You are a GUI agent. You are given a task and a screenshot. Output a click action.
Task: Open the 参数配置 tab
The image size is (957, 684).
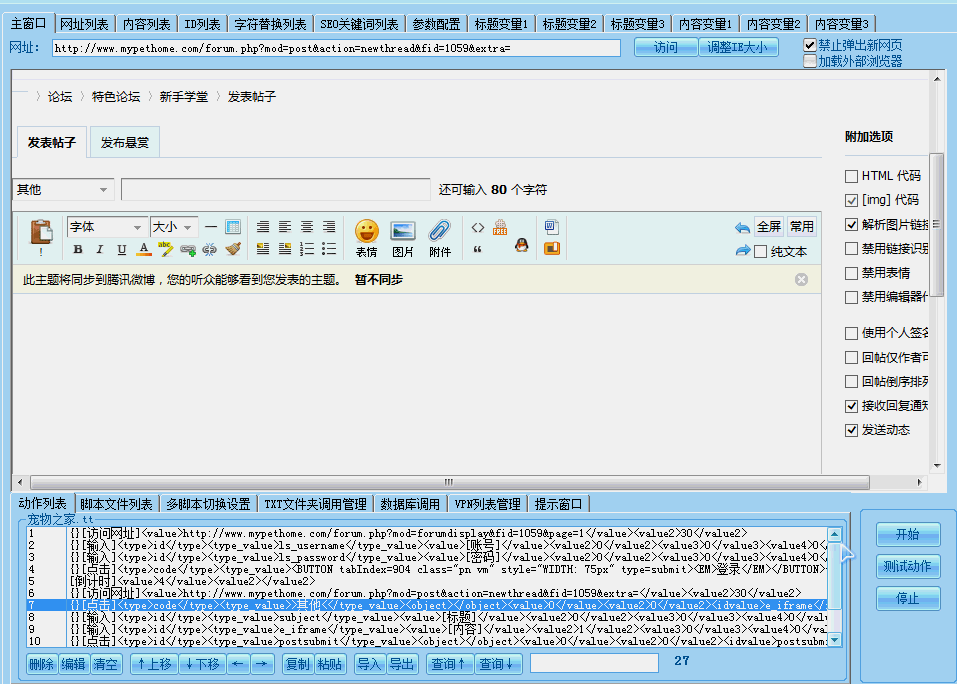tap(436, 24)
